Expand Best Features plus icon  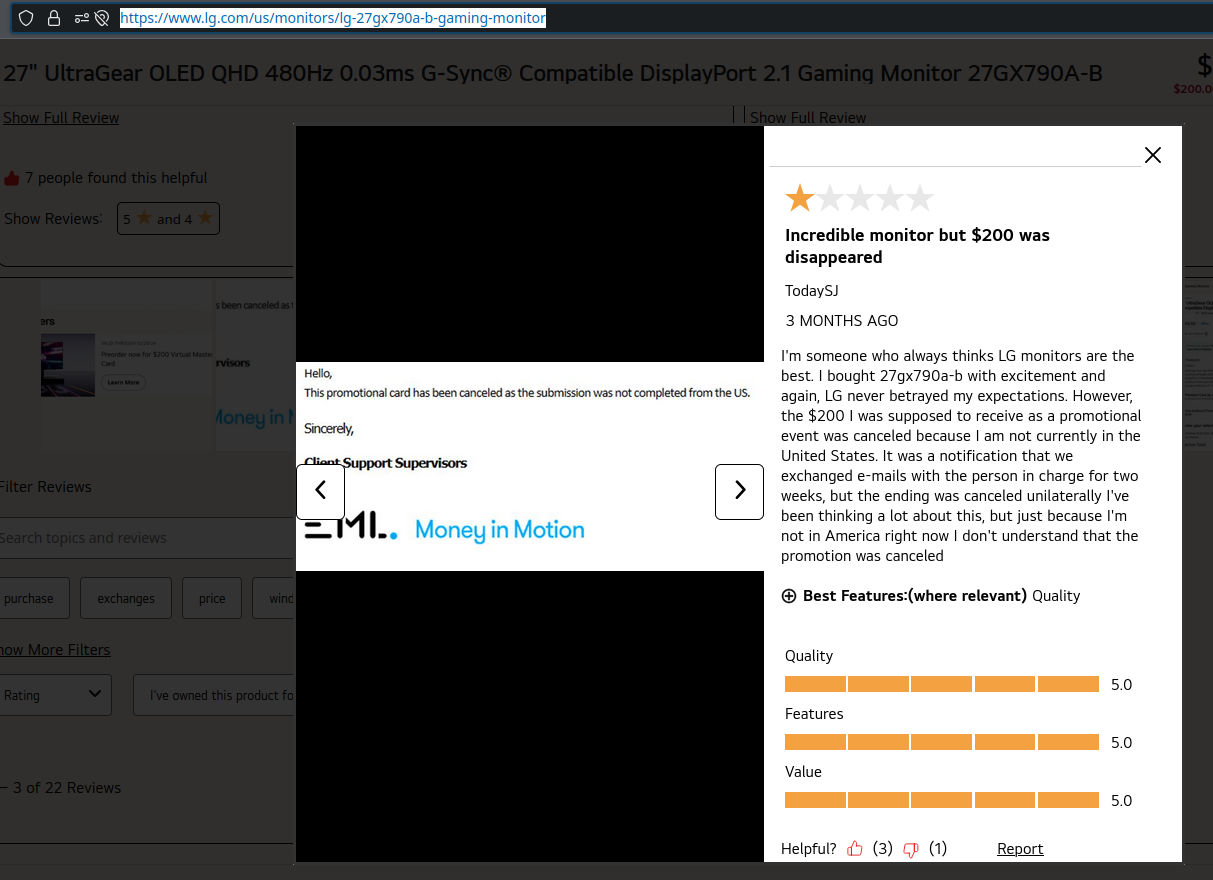pyautogui.click(x=789, y=596)
